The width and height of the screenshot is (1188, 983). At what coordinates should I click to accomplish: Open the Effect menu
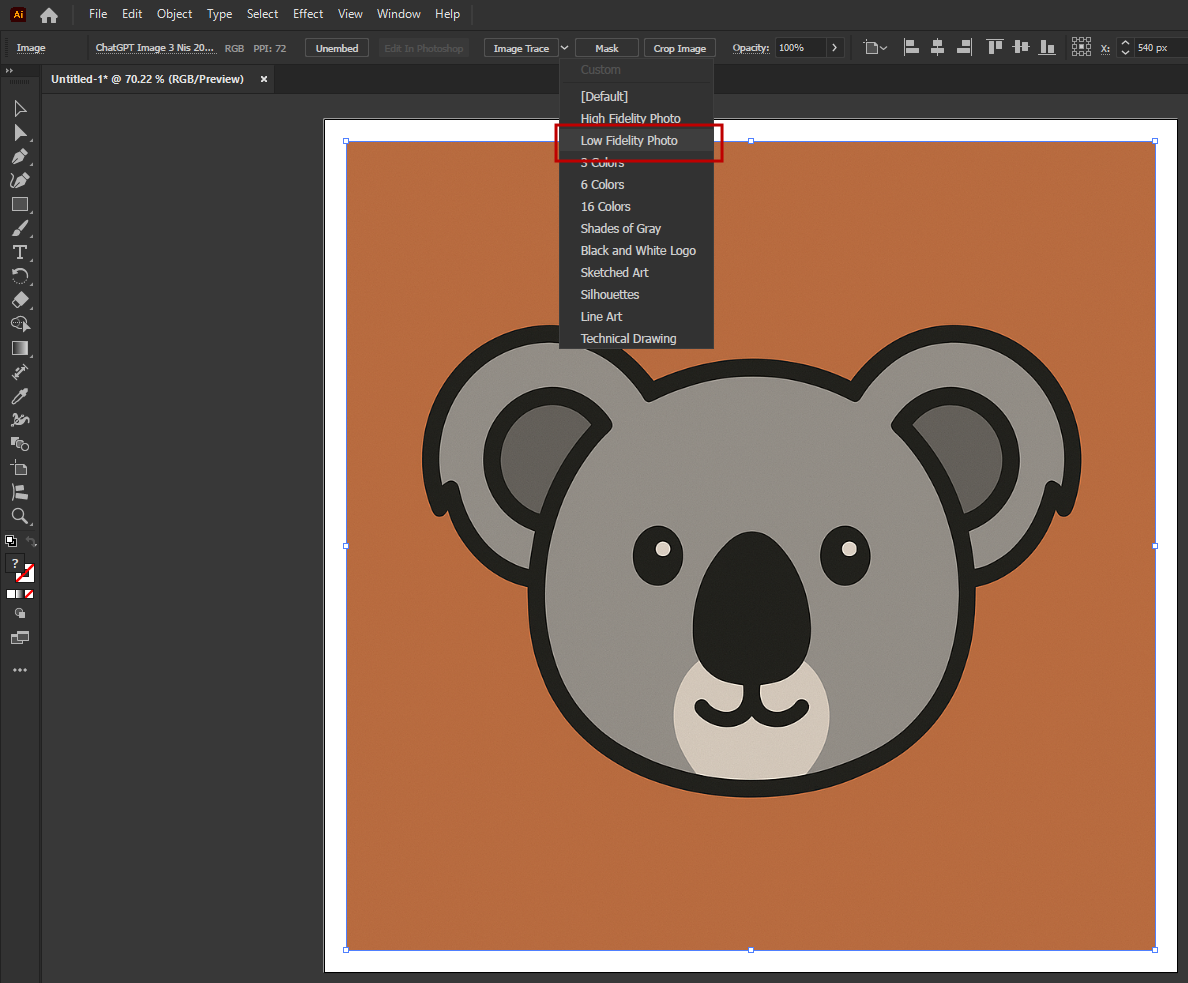click(x=308, y=14)
